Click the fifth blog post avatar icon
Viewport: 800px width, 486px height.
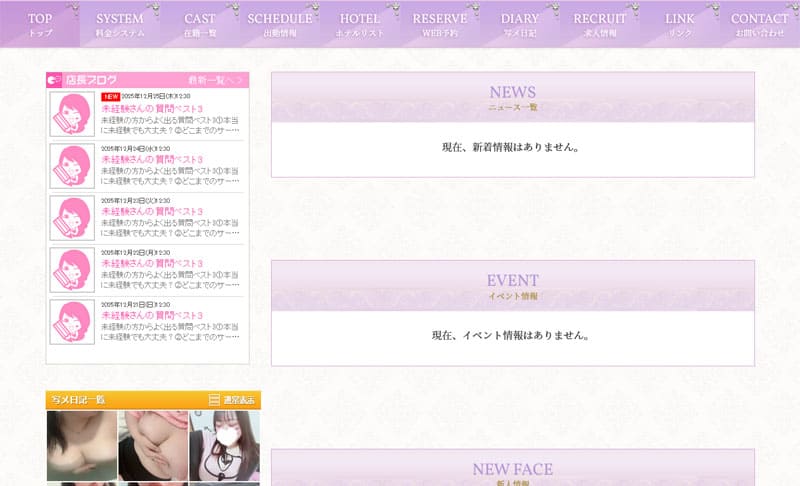[x=72, y=322]
